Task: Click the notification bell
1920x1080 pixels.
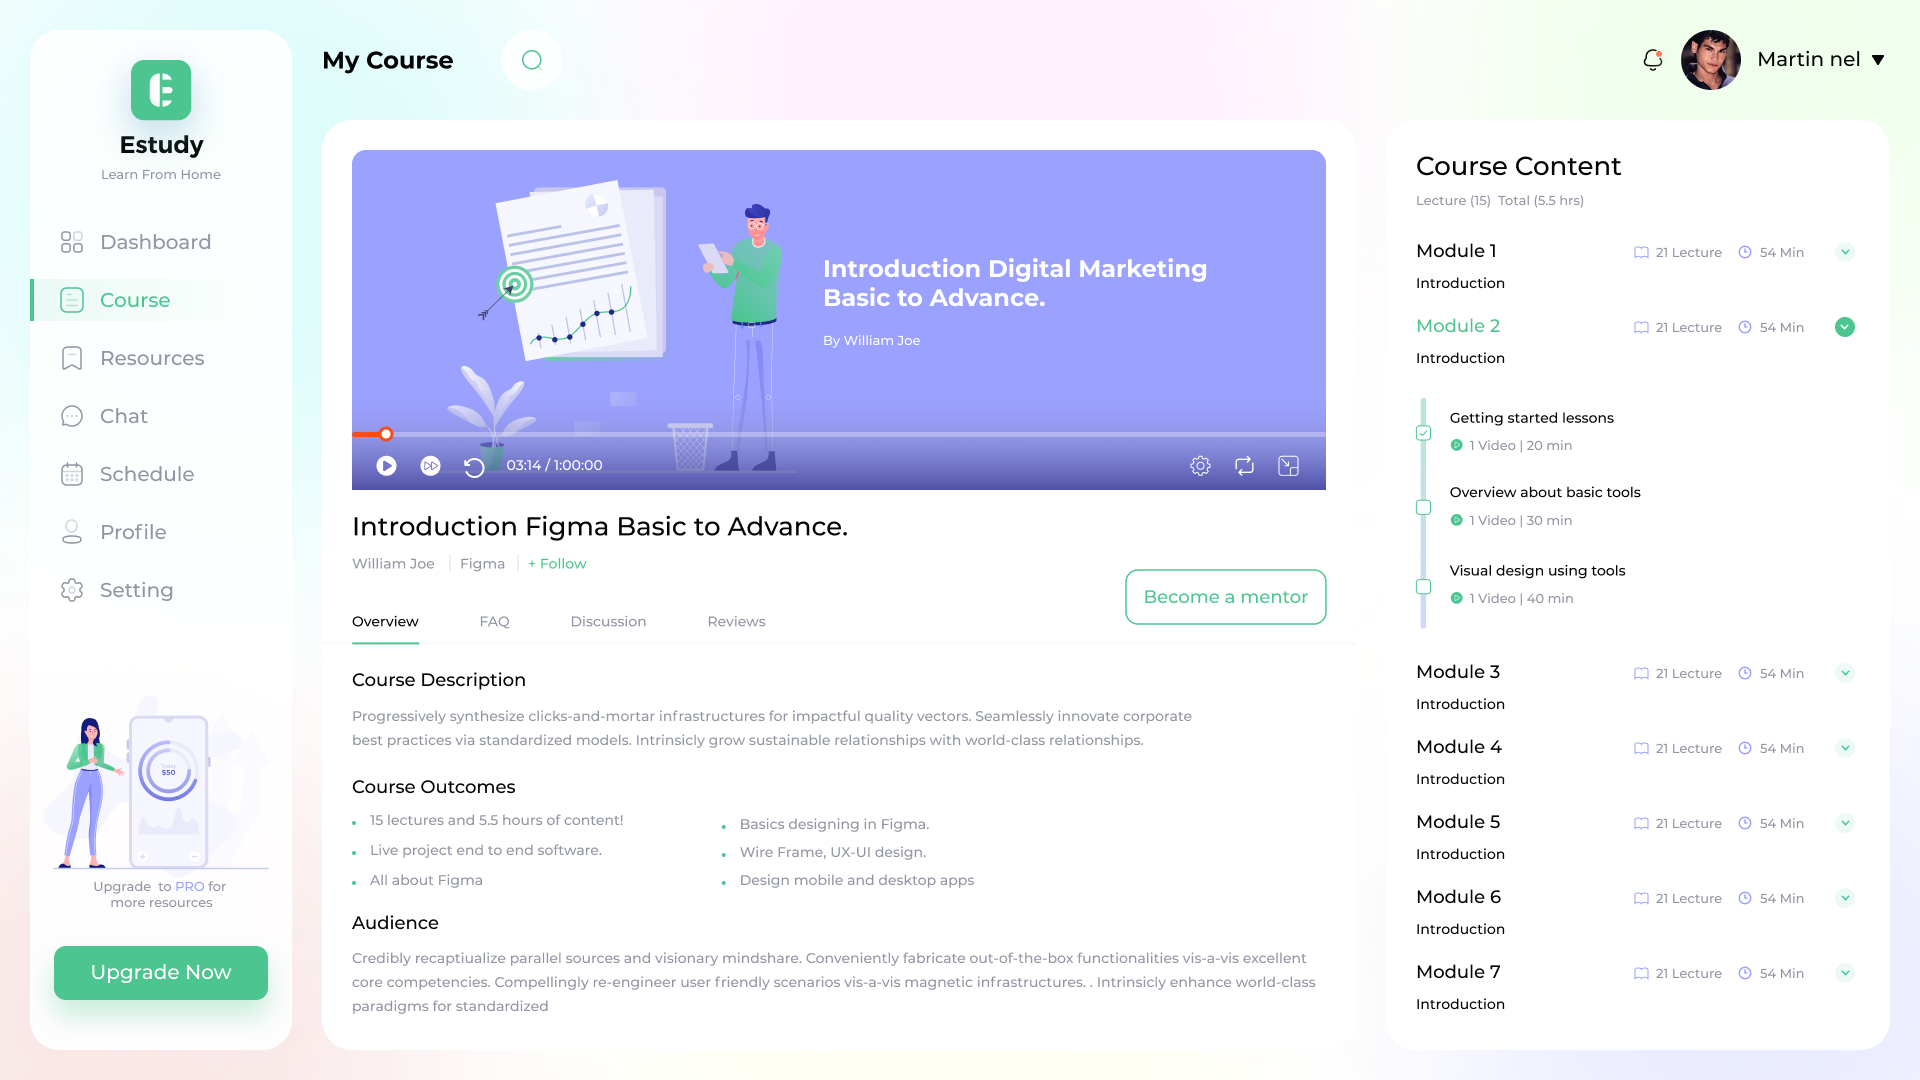Action: point(1651,60)
